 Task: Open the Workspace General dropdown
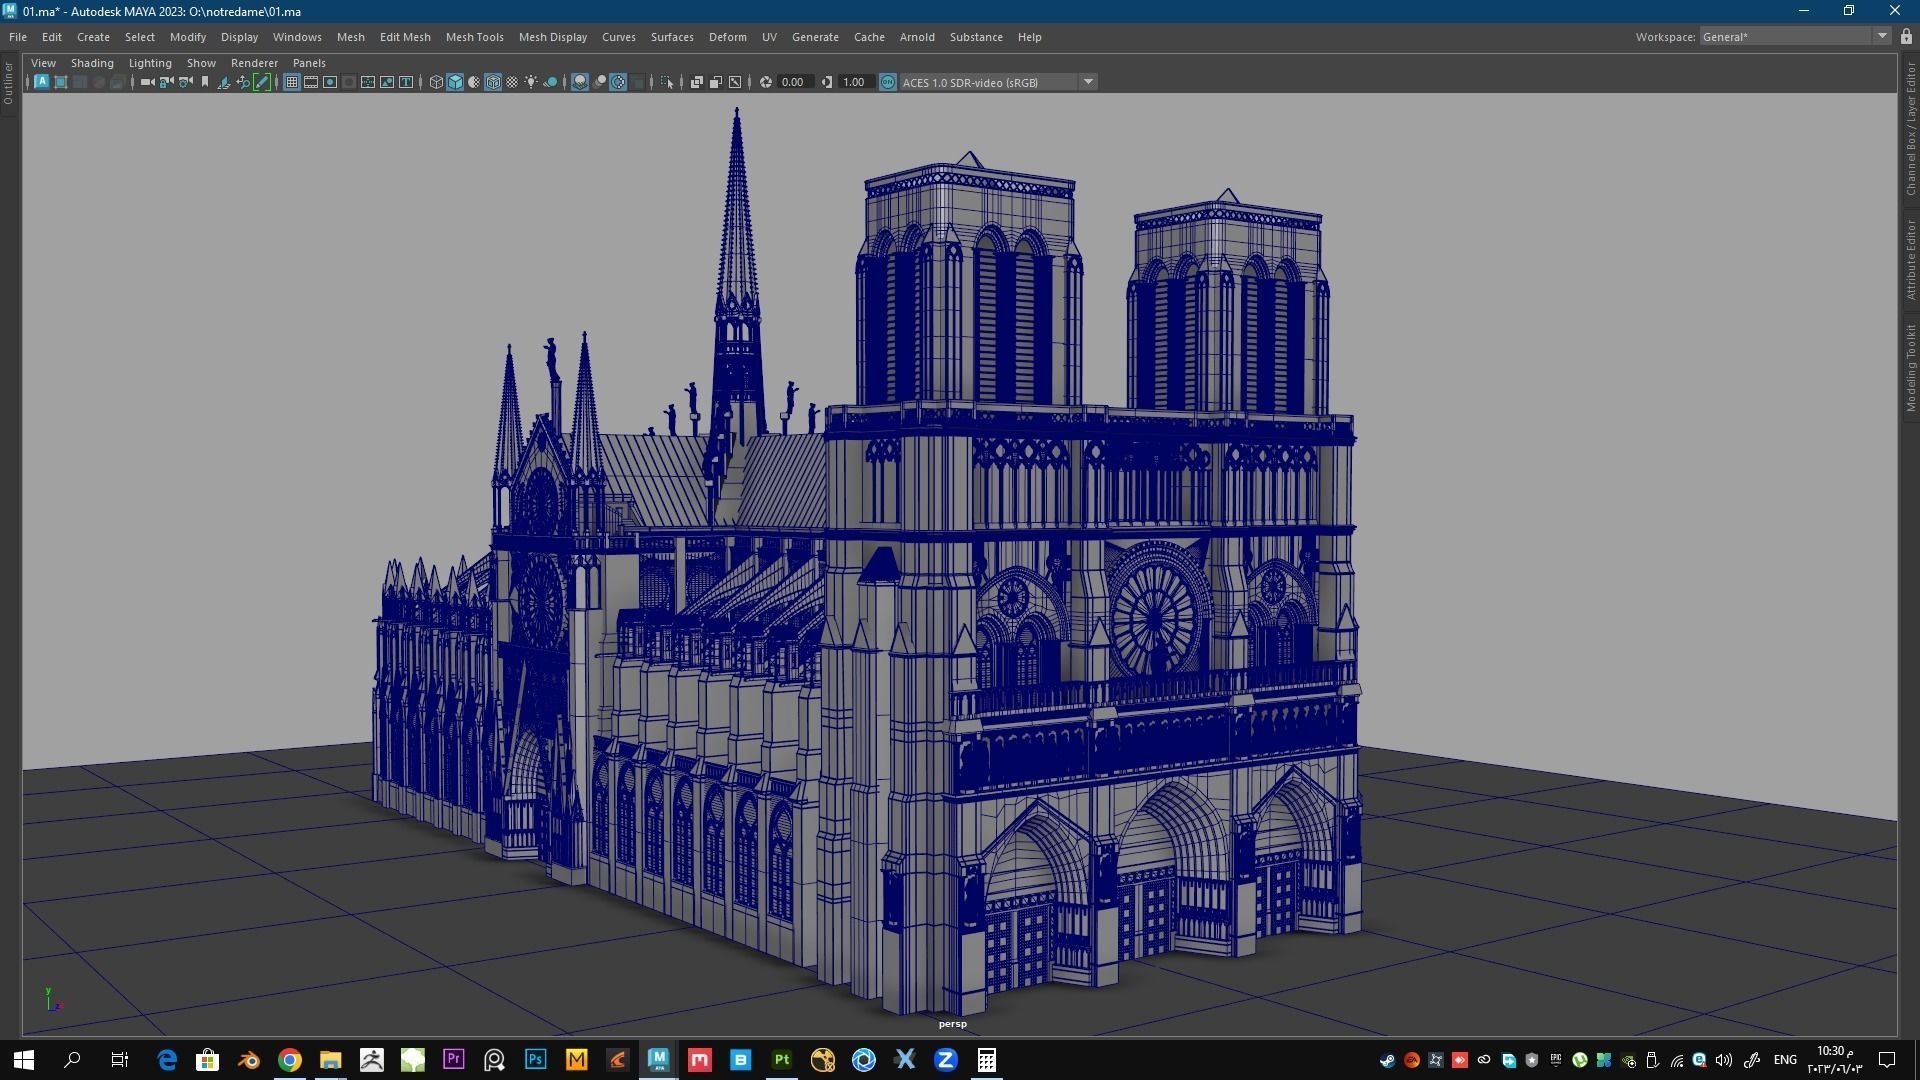point(1795,37)
